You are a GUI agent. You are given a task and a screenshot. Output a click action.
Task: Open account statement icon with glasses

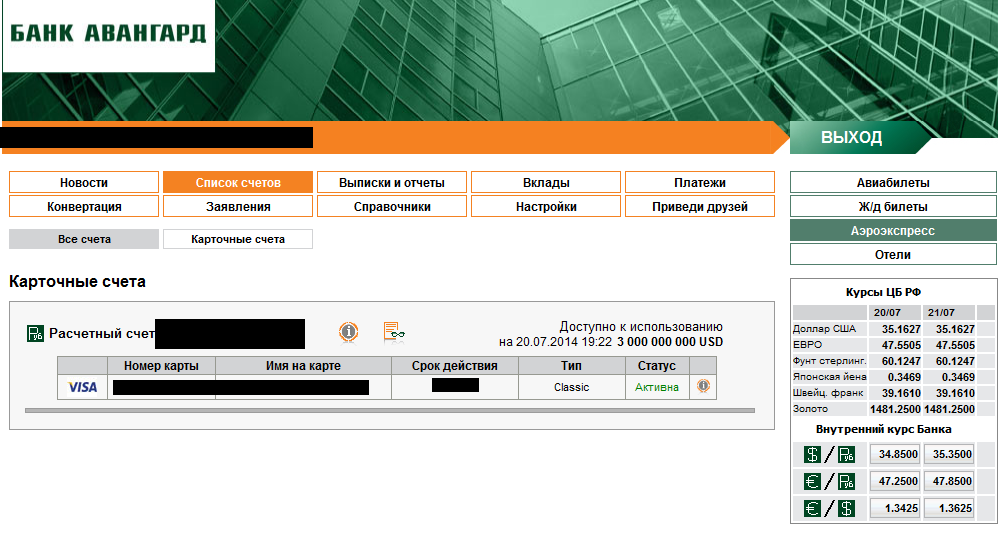pyautogui.click(x=394, y=332)
